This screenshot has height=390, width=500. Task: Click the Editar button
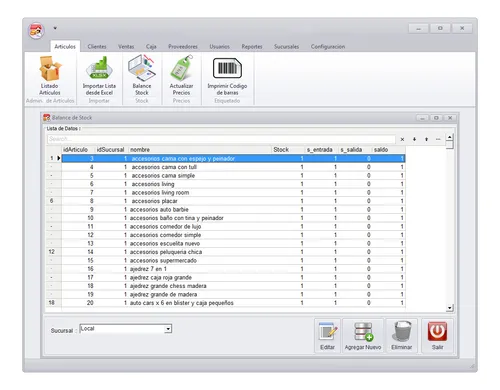coord(327,336)
